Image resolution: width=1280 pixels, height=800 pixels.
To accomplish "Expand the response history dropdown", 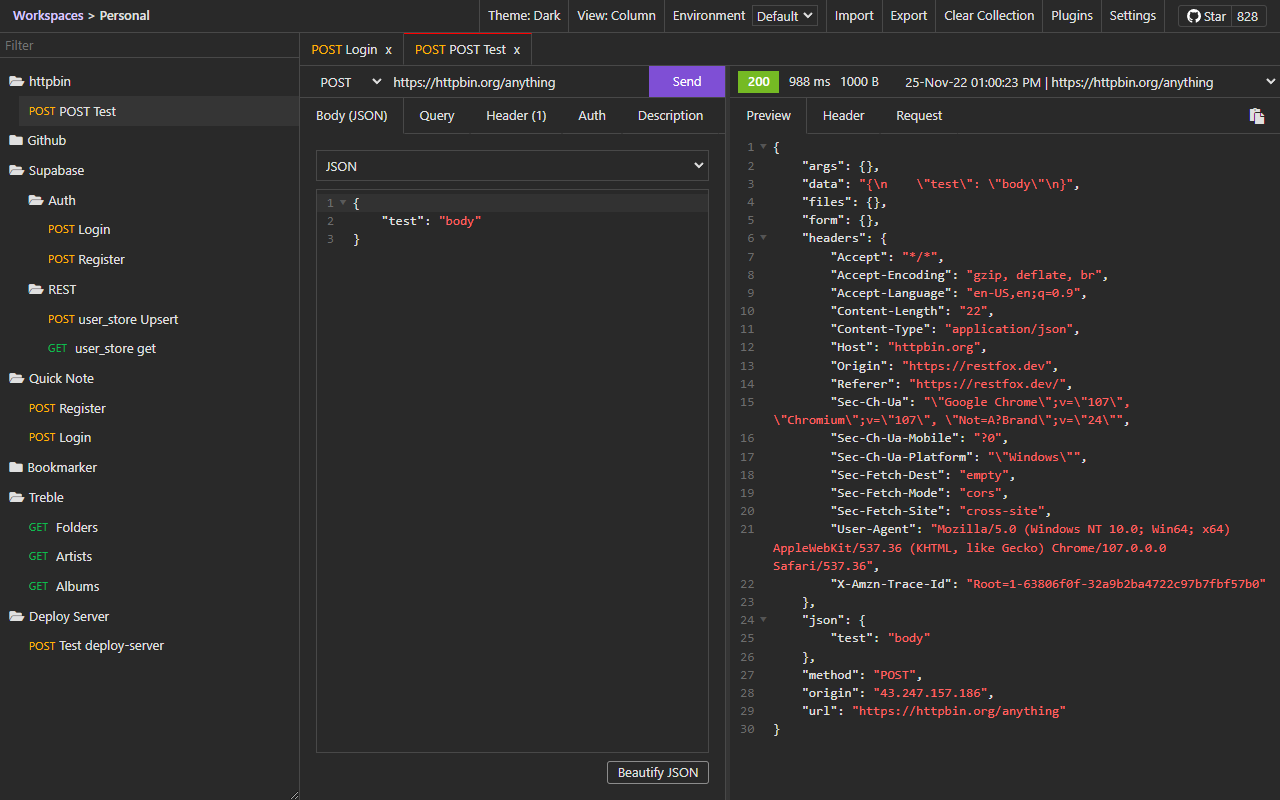I will click(1271, 82).
